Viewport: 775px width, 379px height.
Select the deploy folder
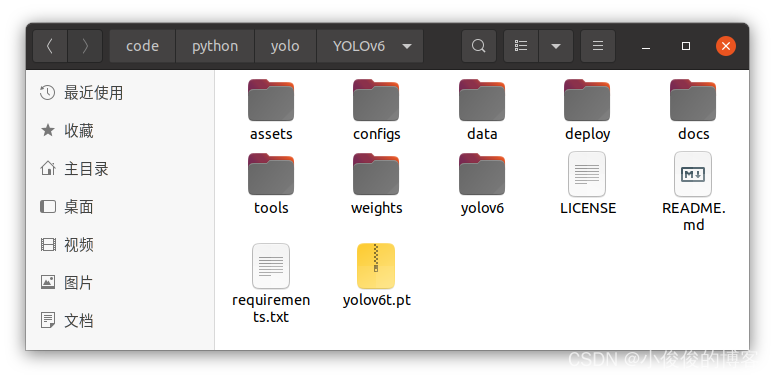(x=588, y=110)
